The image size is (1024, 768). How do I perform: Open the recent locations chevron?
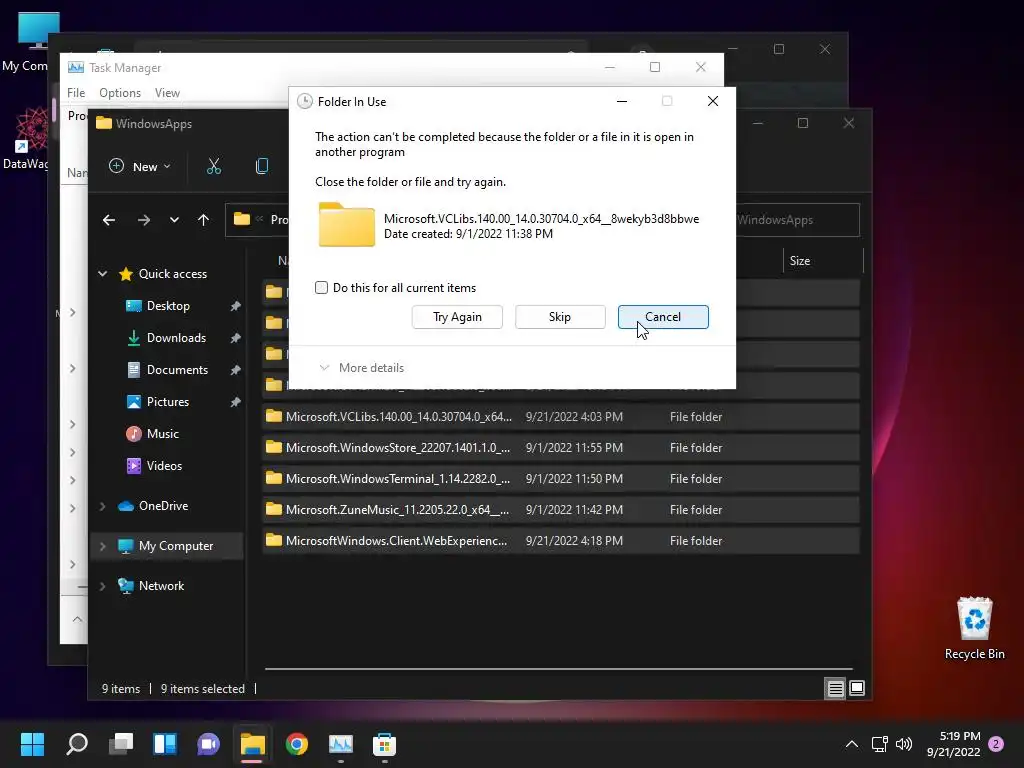pos(174,220)
